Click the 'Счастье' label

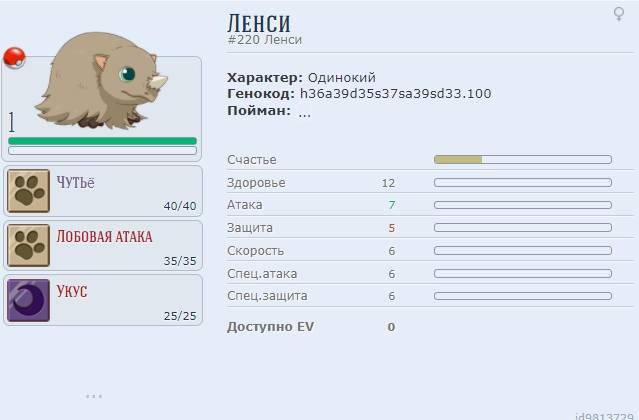(x=252, y=160)
